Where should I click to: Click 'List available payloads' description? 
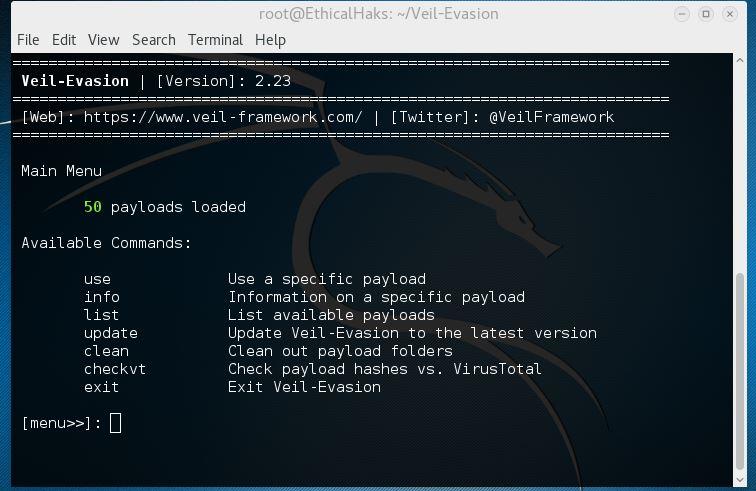(x=331, y=315)
